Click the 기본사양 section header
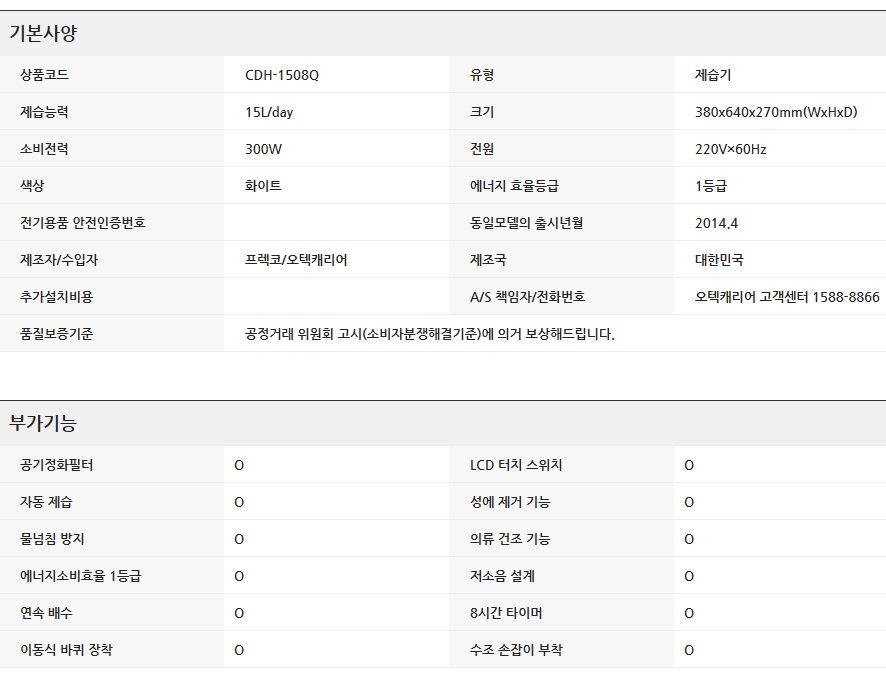886x680 pixels. click(43, 33)
